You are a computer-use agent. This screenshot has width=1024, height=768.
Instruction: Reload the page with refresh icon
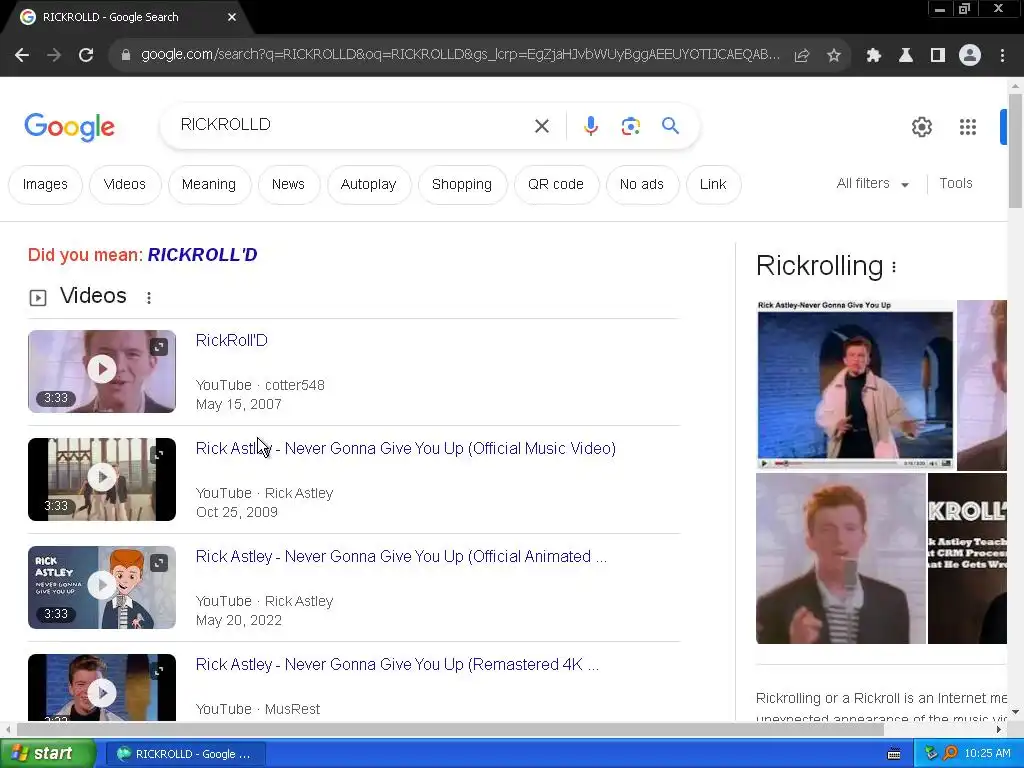[x=86, y=56]
